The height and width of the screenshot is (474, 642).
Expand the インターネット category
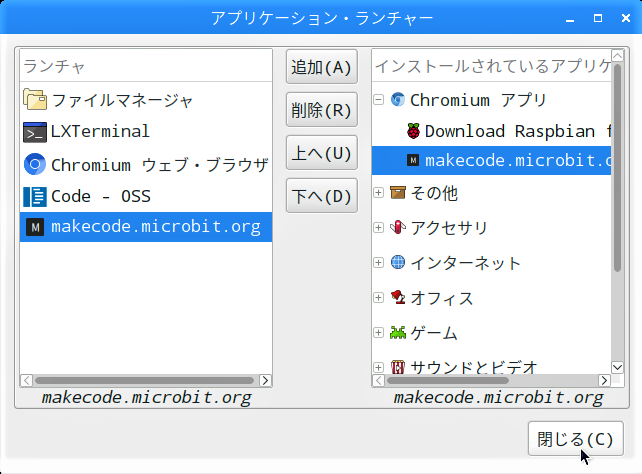379,262
